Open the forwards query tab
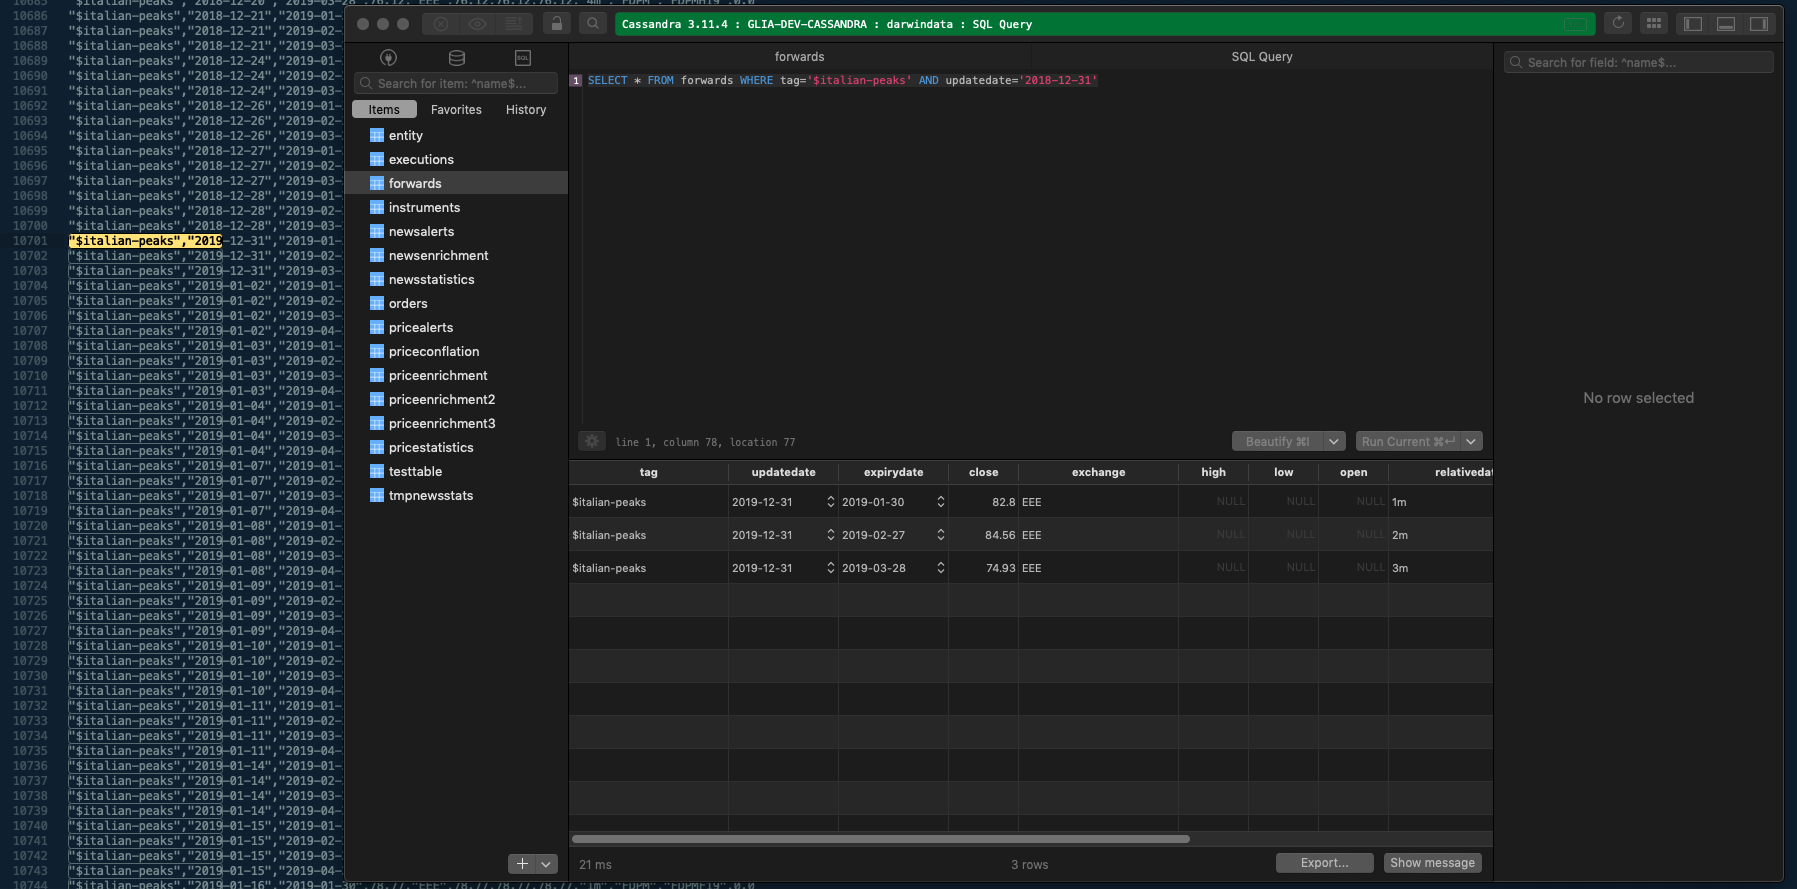The height and width of the screenshot is (889, 1797). [x=800, y=57]
